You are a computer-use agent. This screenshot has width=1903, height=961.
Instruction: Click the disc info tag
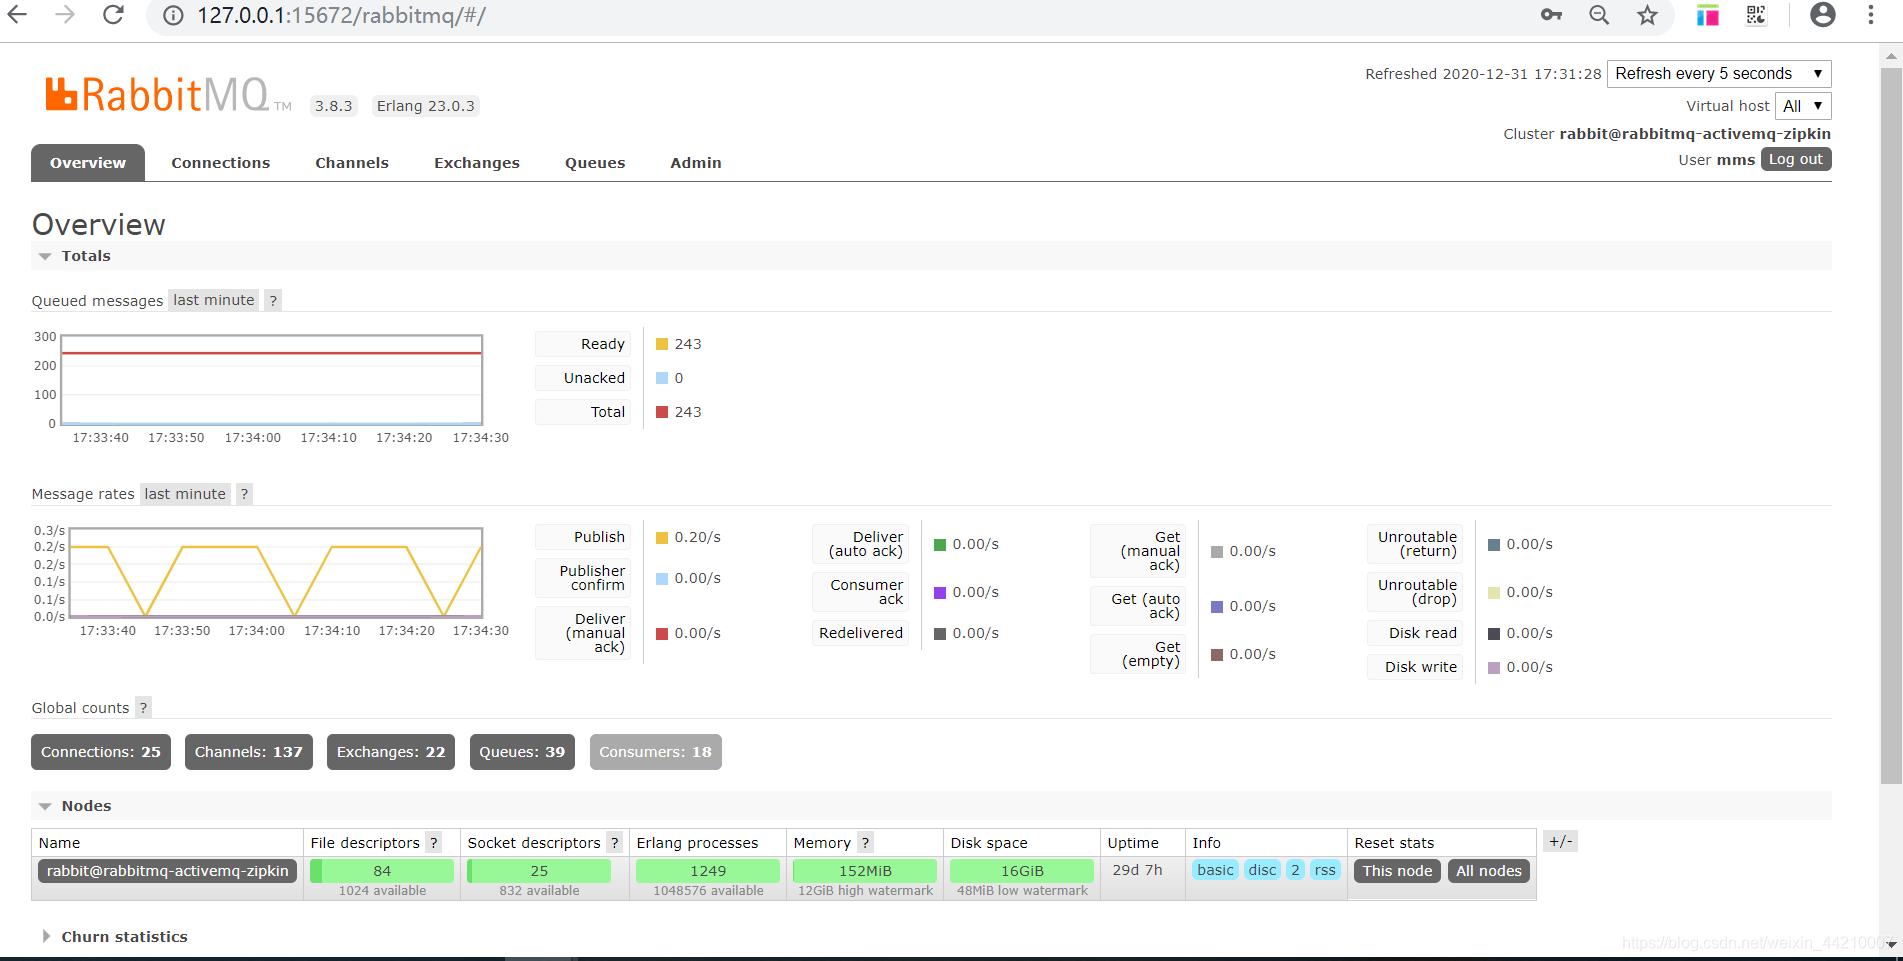pos(1262,870)
